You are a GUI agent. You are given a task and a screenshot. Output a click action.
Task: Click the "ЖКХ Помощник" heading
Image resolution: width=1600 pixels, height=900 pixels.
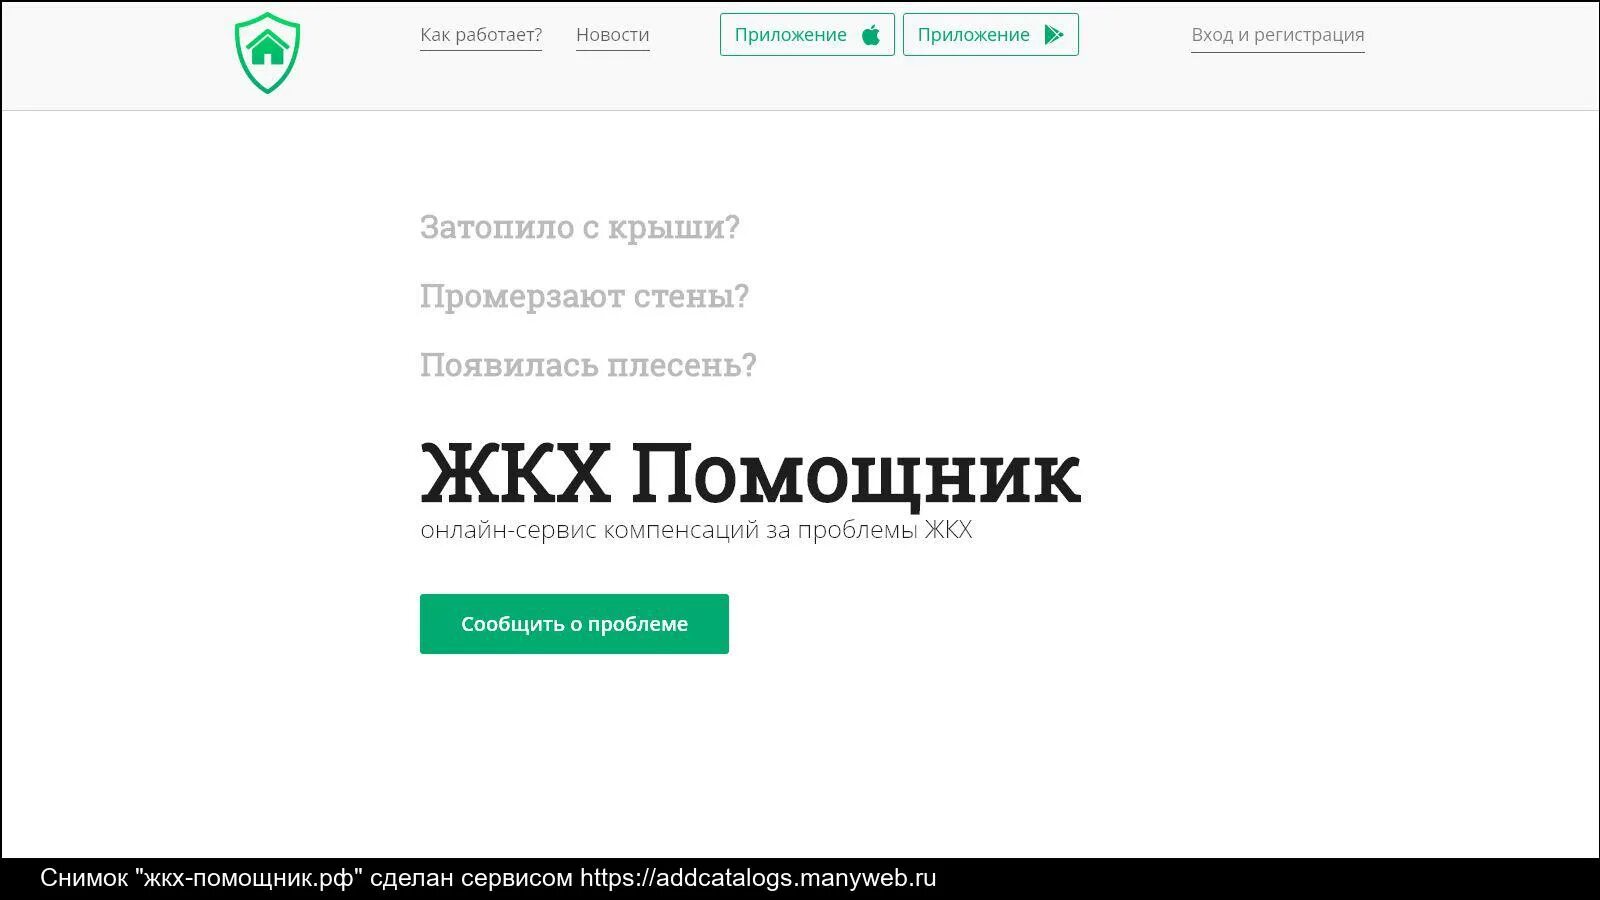tap(750, 474)
